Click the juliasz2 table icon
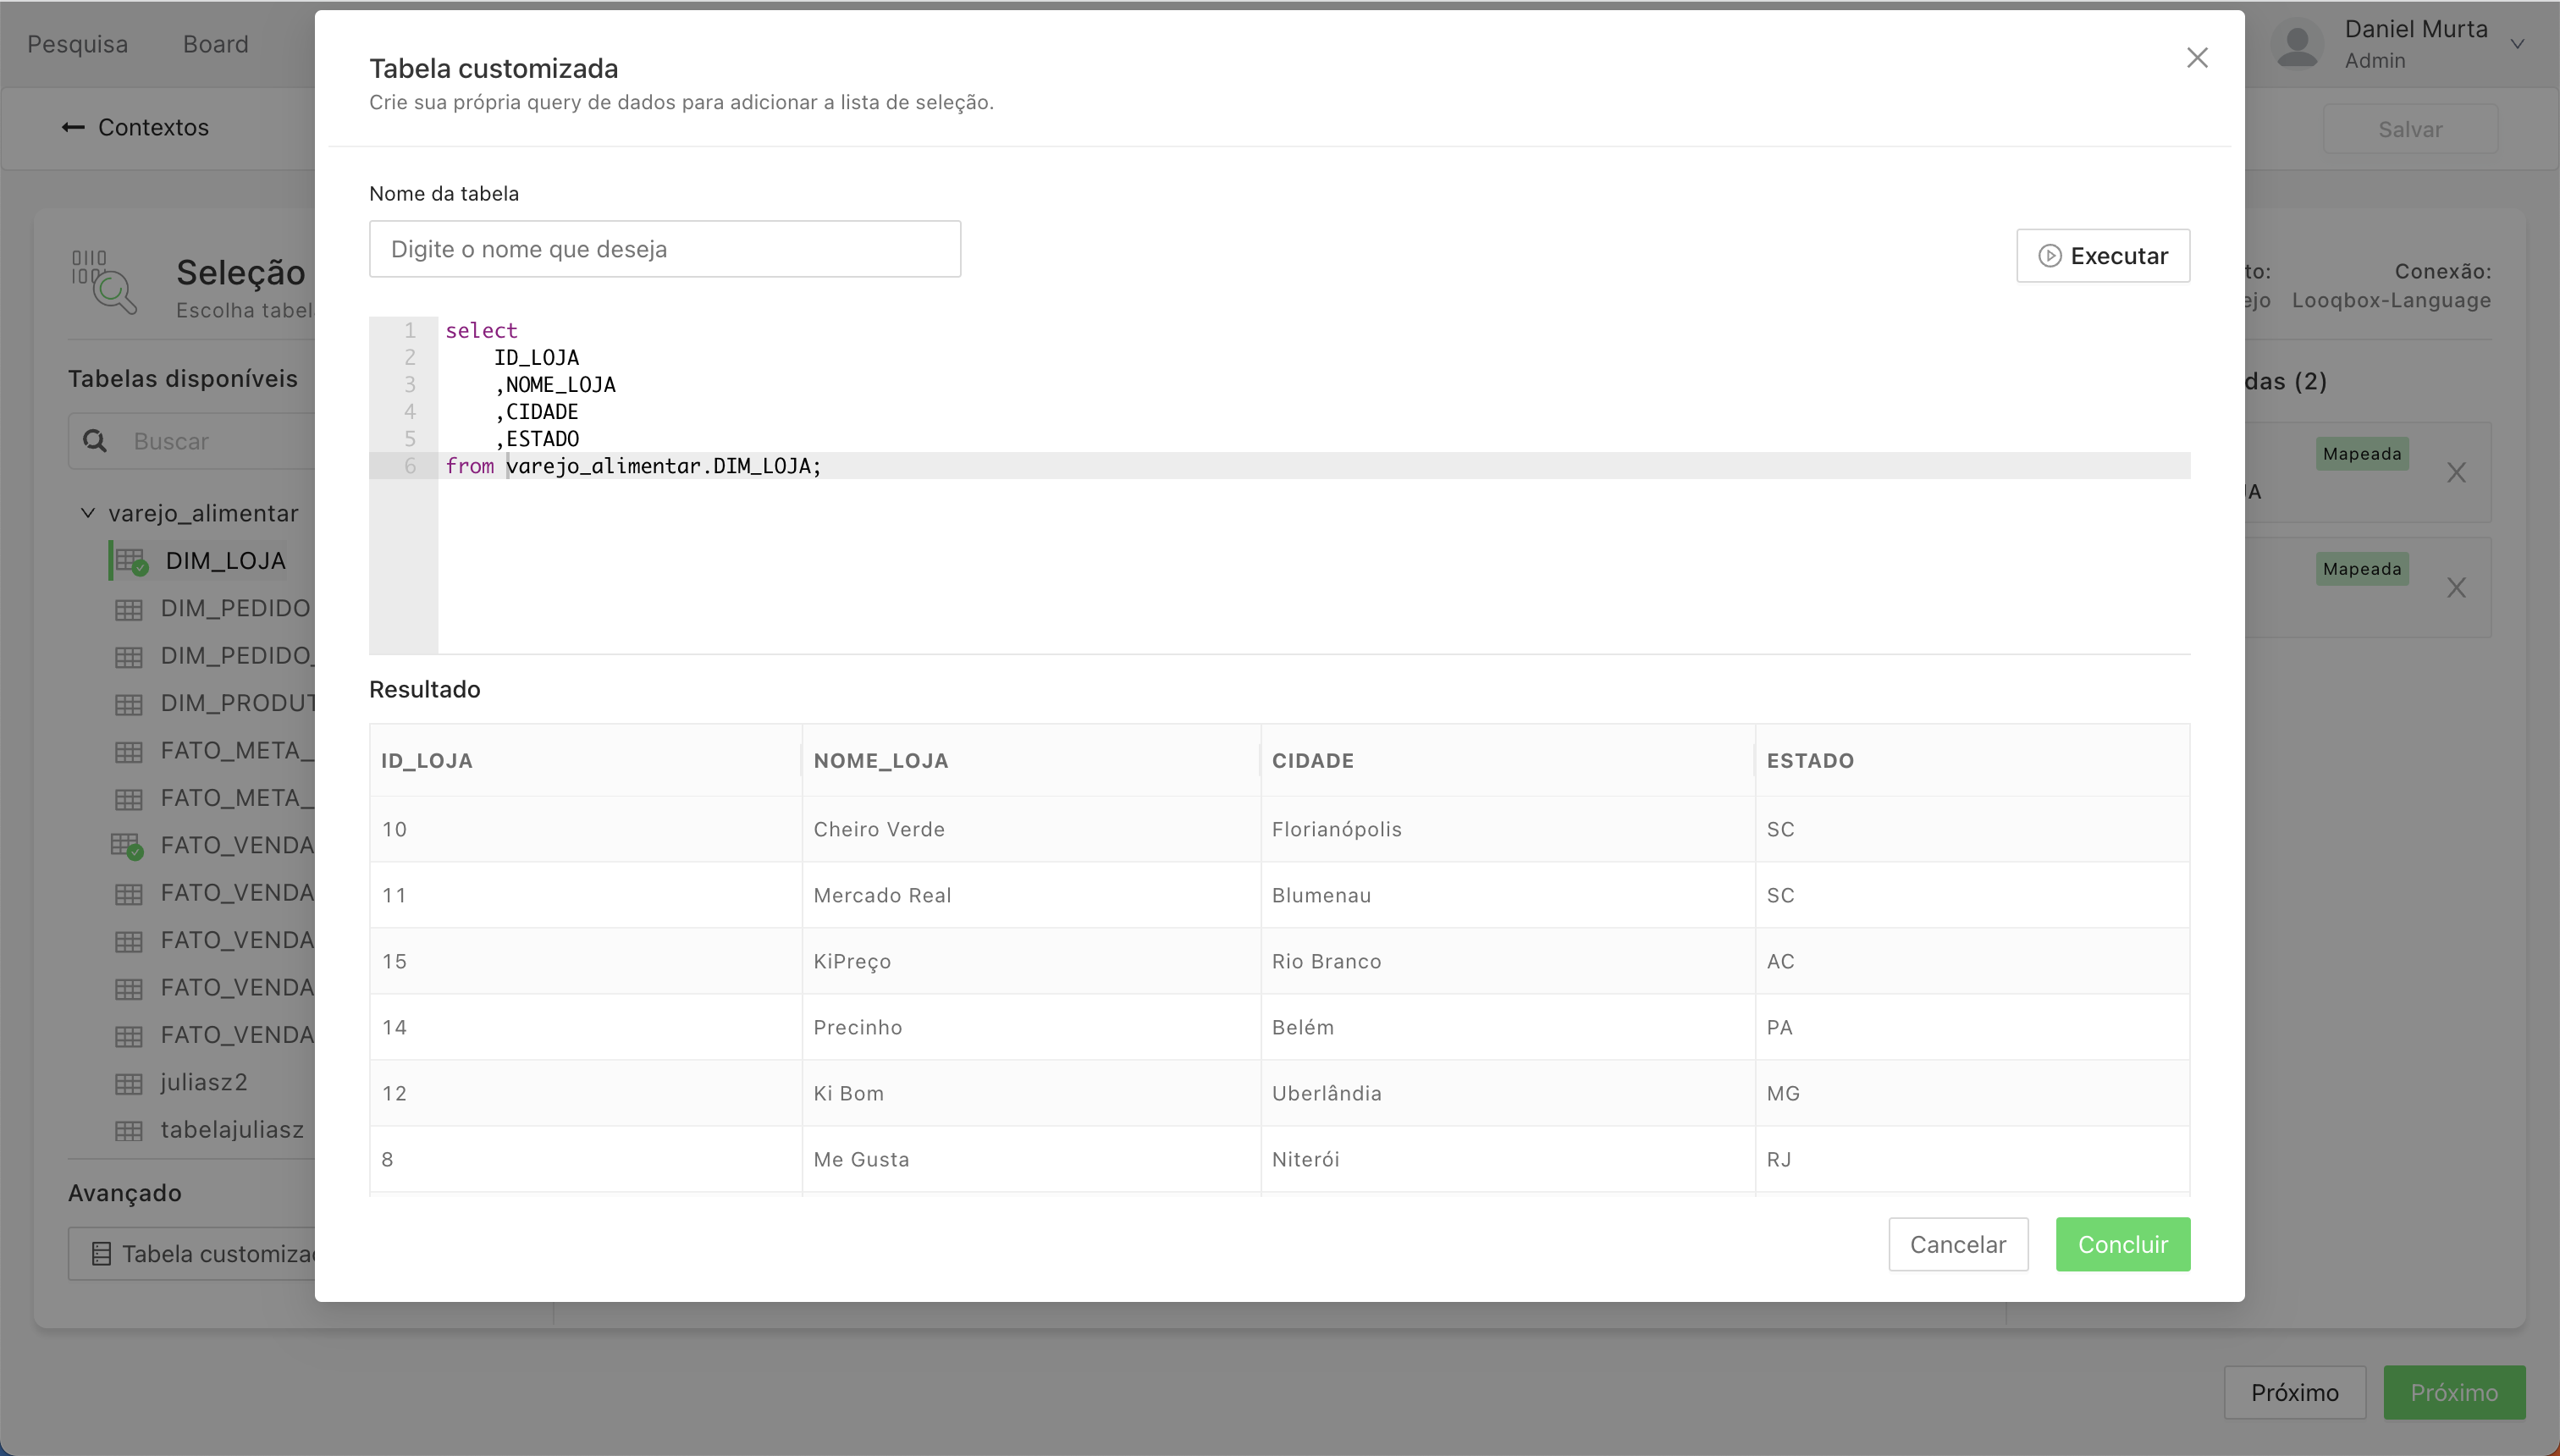Viewport: 2560px width, 1456px height. click(128, 1083)
